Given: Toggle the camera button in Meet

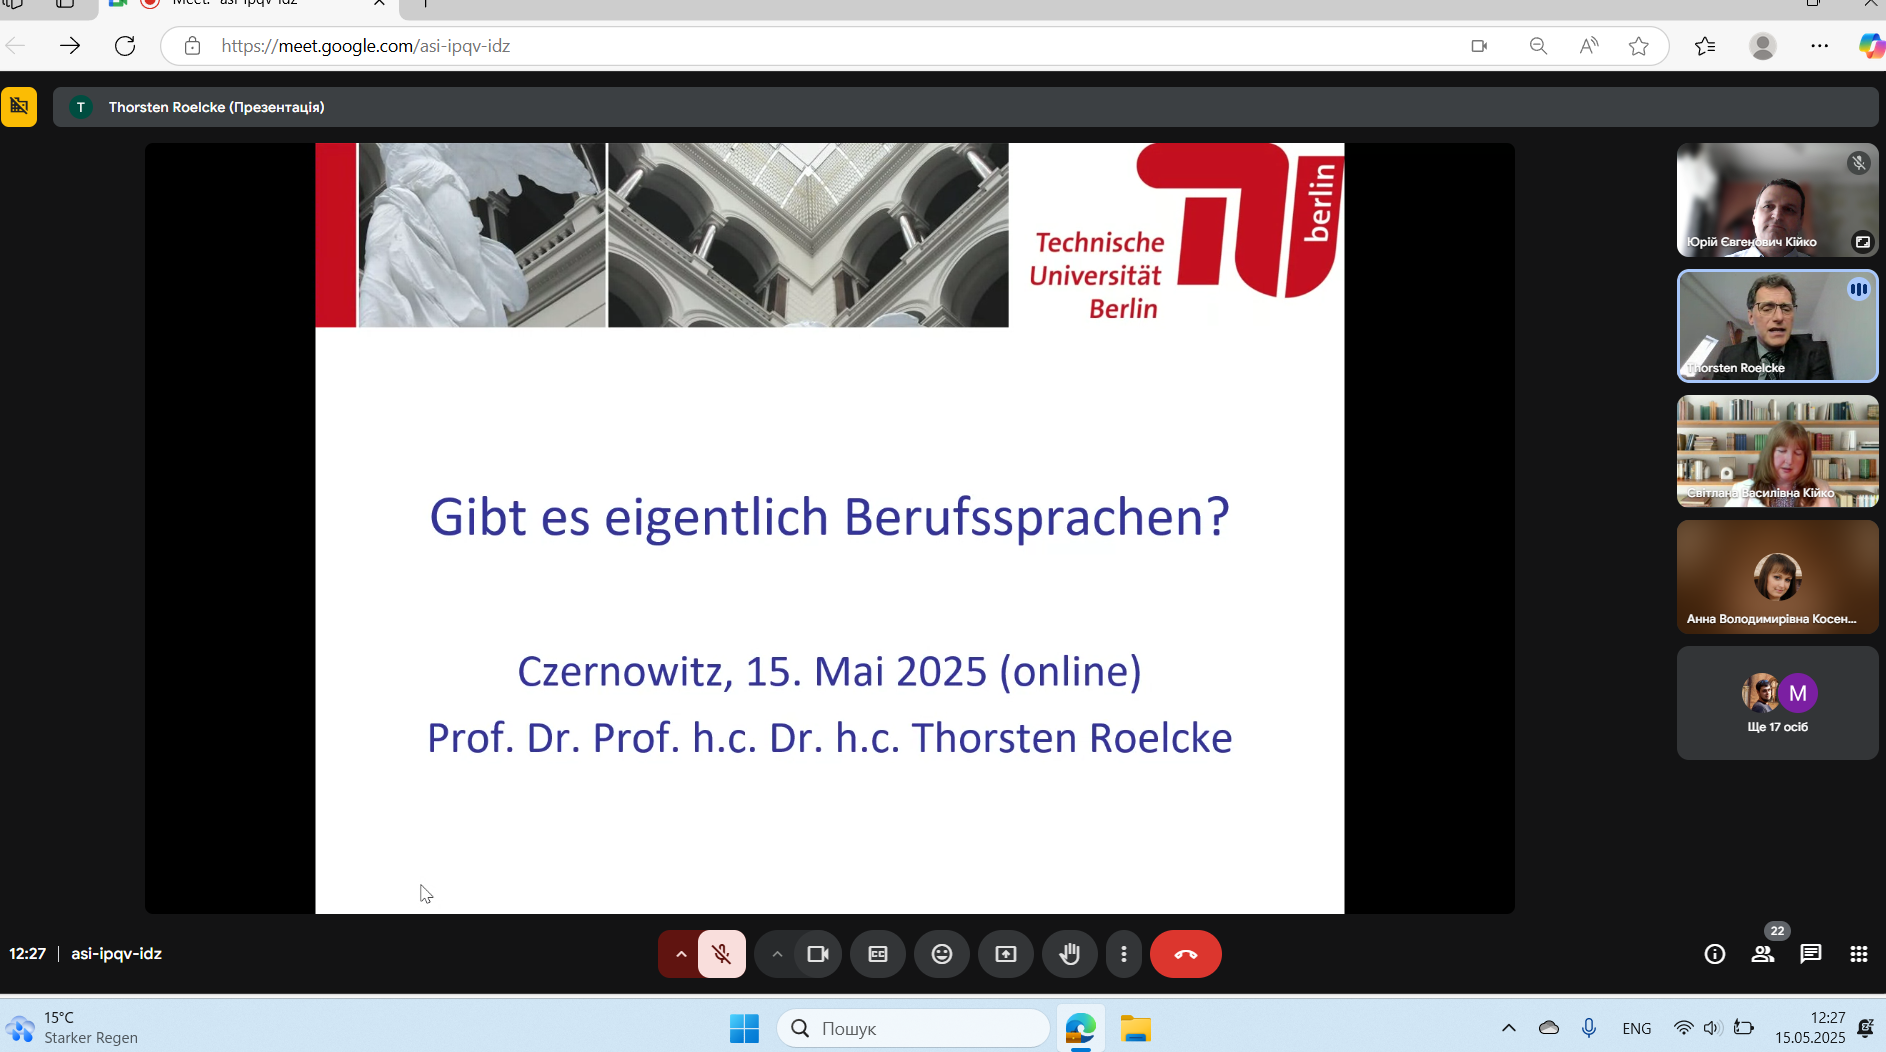Looking at the screenshot, I should pos(818,954).
